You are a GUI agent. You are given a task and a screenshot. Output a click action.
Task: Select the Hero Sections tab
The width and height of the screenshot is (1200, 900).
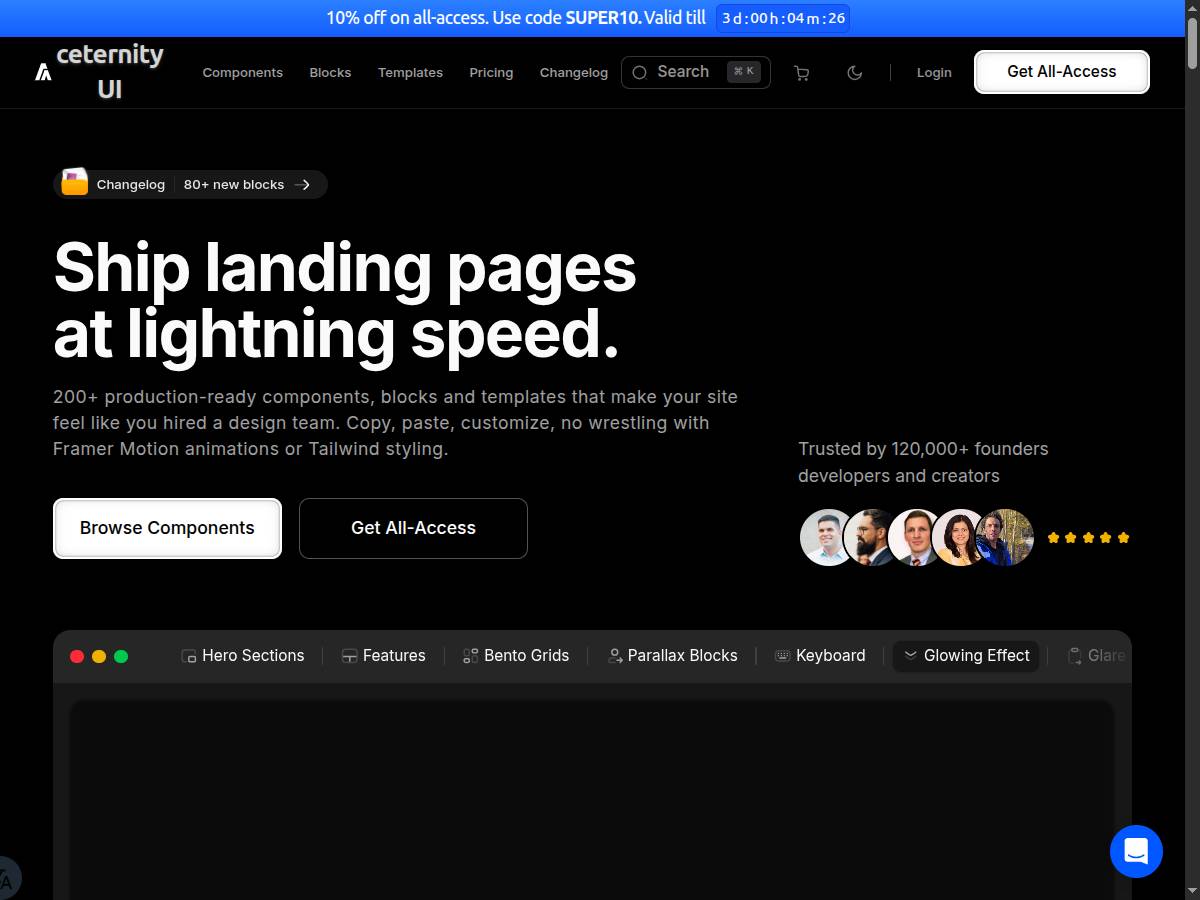point(243,656)
